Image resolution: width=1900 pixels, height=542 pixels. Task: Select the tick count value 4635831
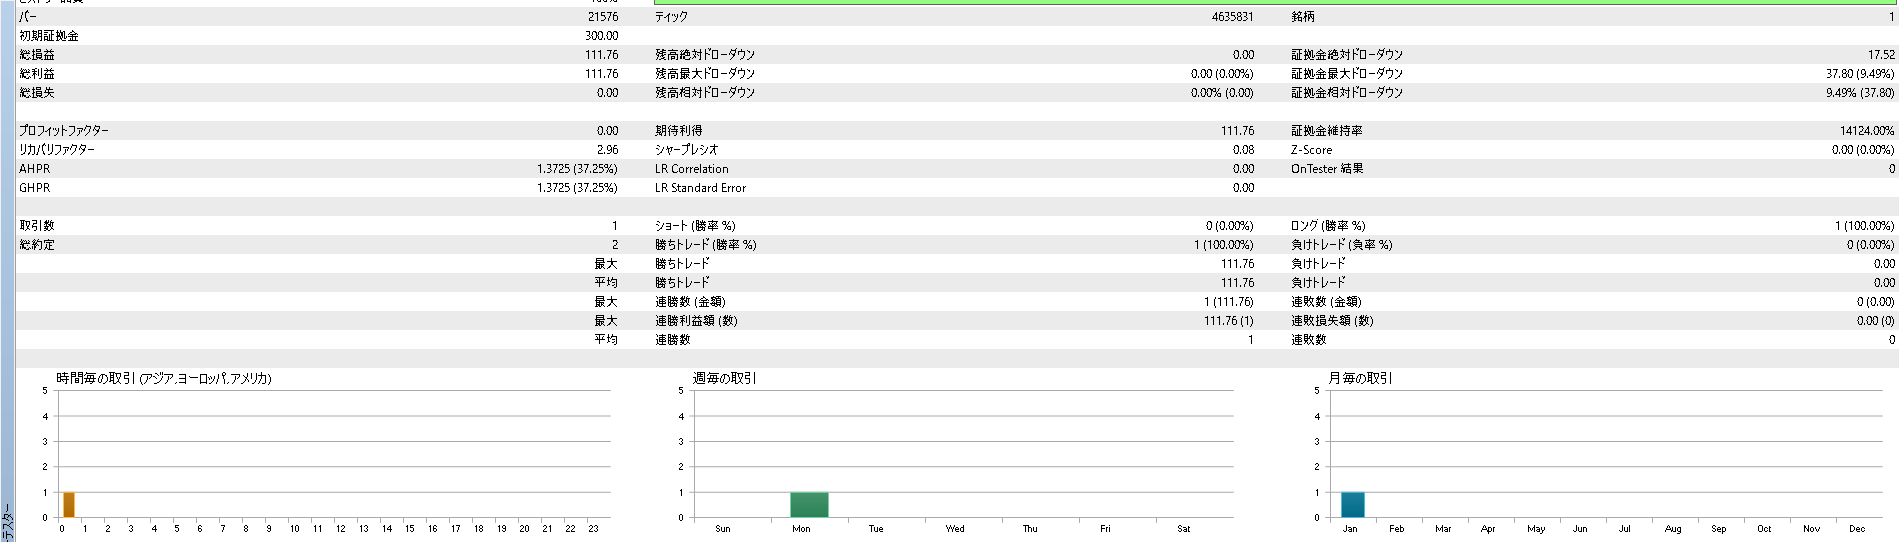tap(1232, 17)
